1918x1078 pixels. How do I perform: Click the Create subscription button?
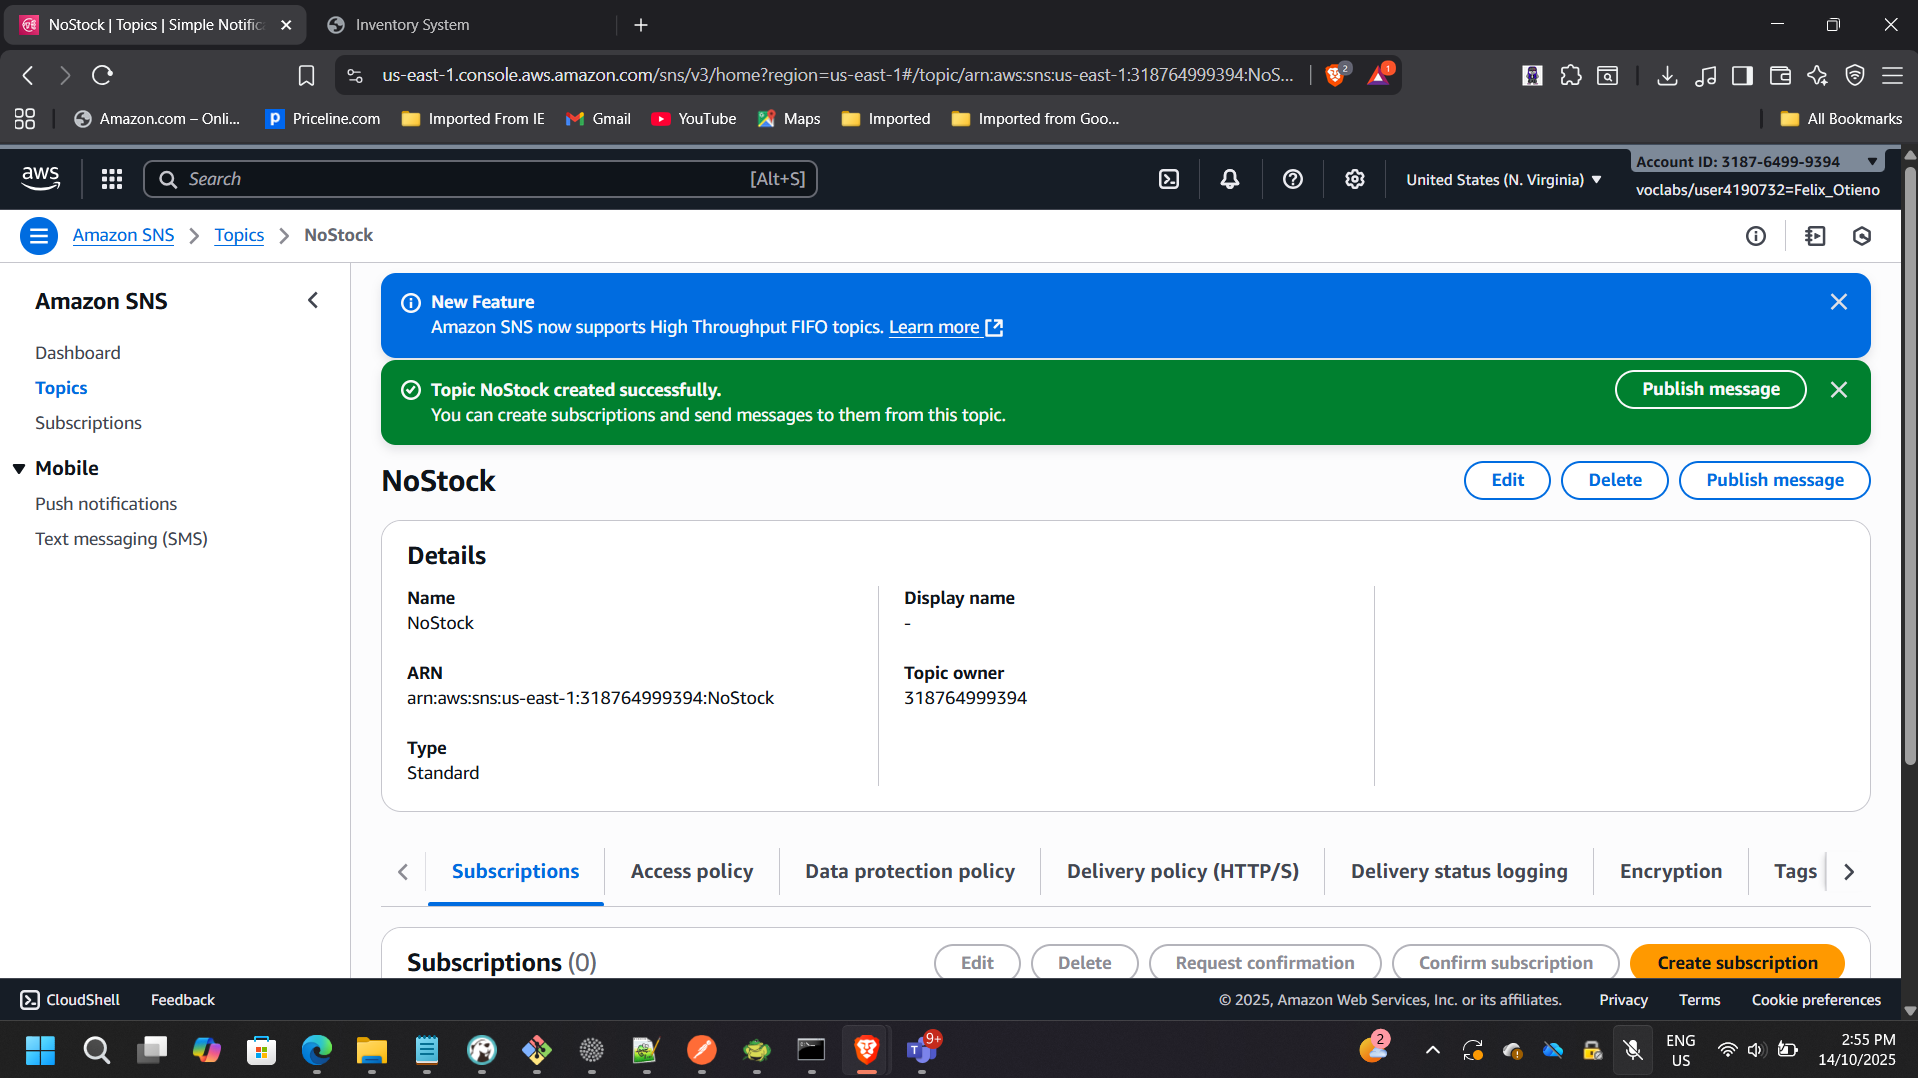(x=1737, y=962)
